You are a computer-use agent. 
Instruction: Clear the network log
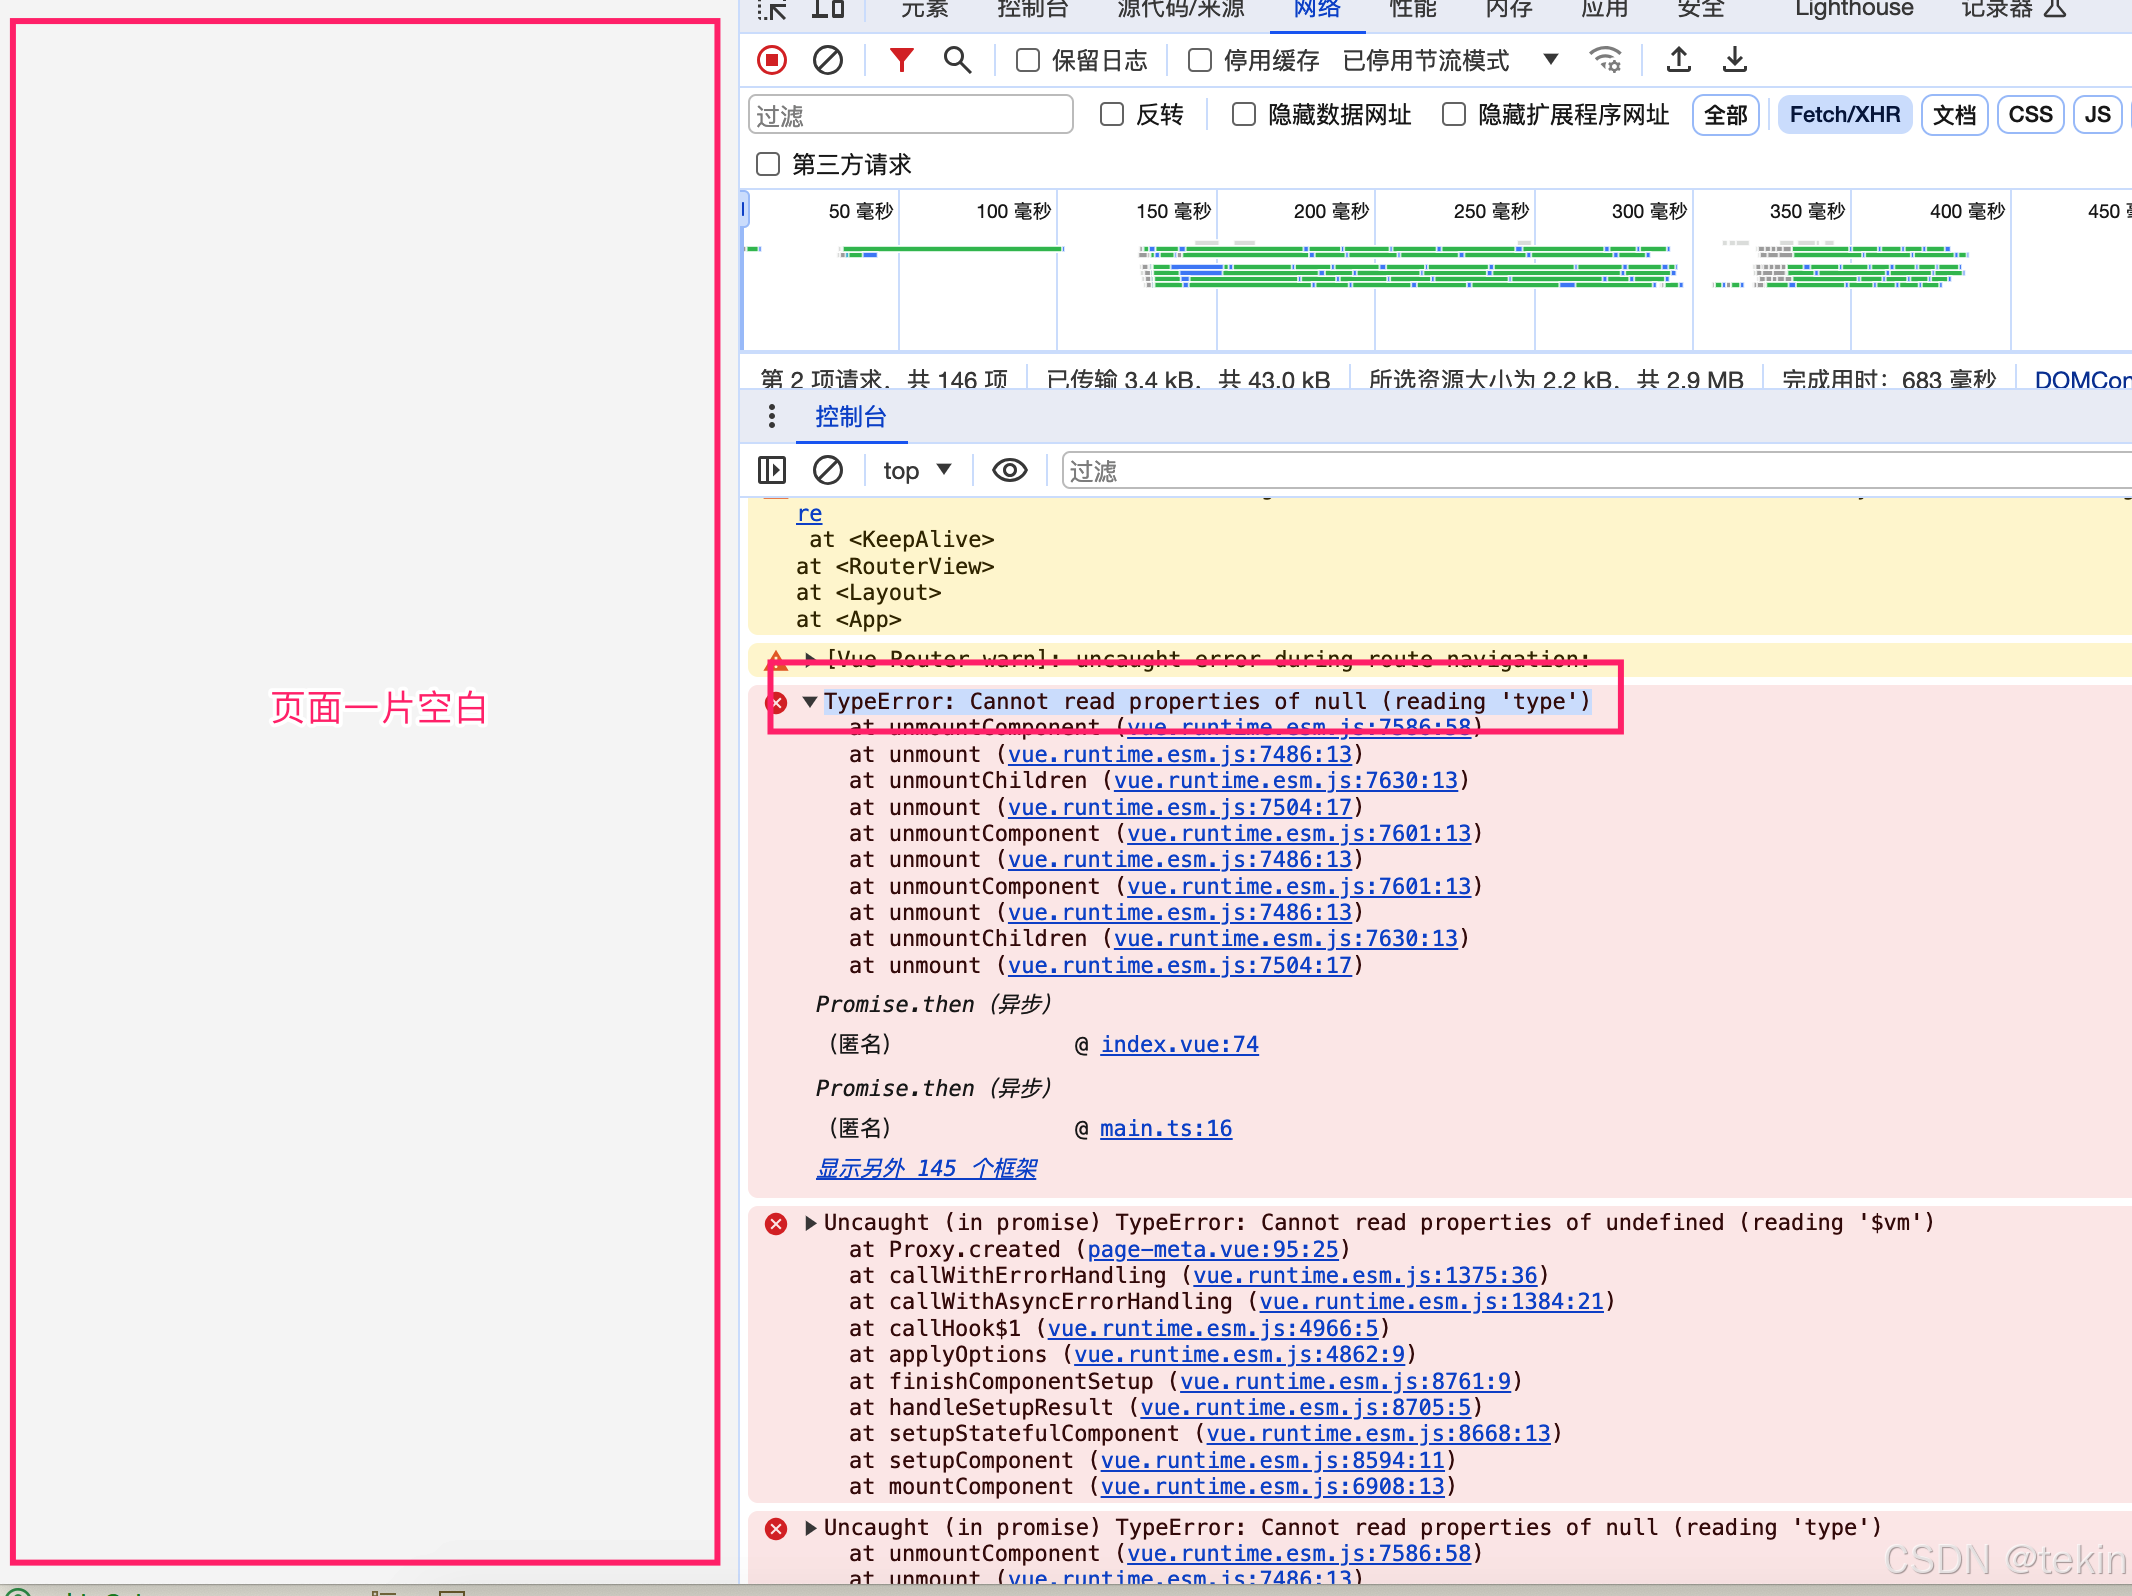click(827, 60)
